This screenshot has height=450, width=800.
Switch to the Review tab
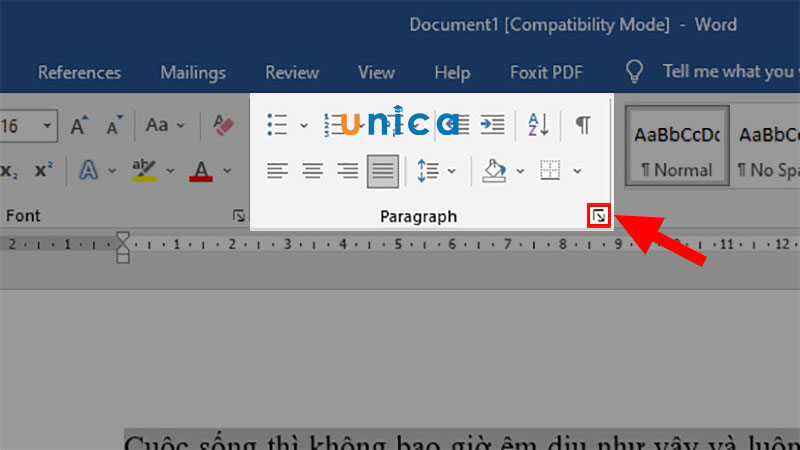pos(292,72)
